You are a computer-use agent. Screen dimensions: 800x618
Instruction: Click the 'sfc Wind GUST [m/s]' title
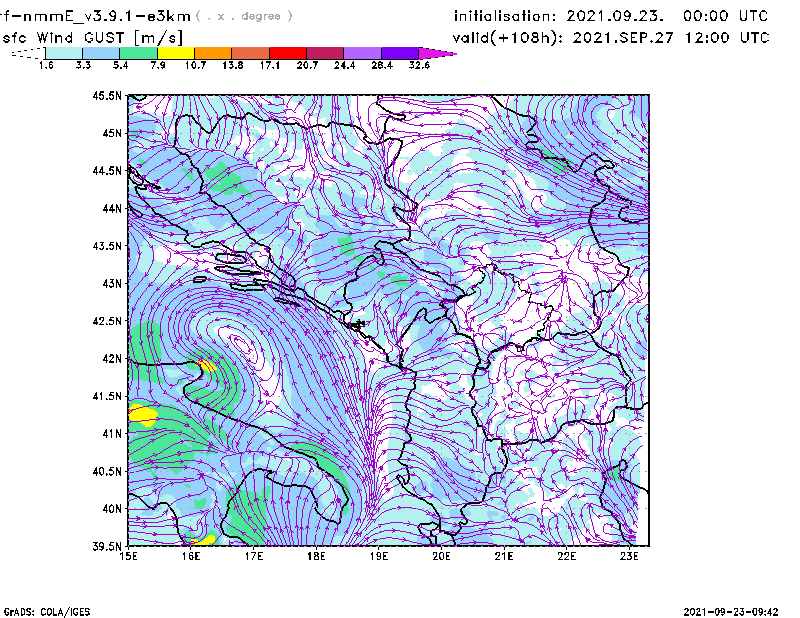[92, 38]
